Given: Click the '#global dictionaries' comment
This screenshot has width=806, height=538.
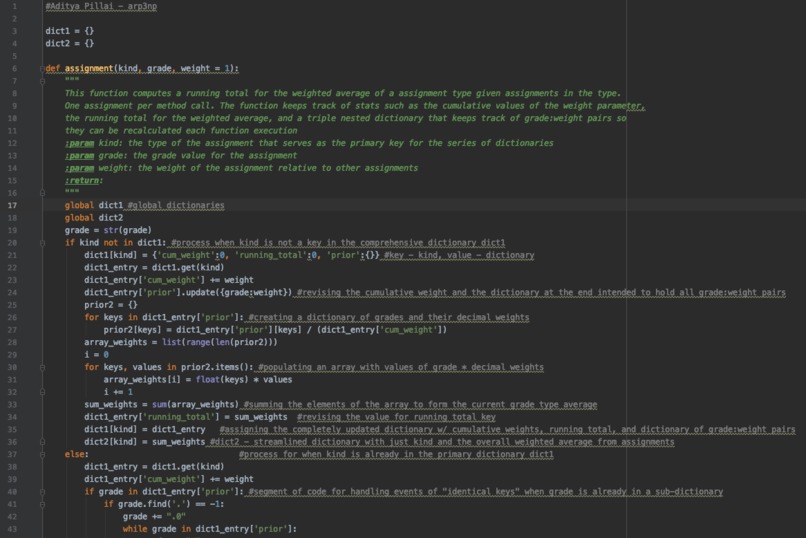Looking at the screenshot, I should tap(176, 206).
